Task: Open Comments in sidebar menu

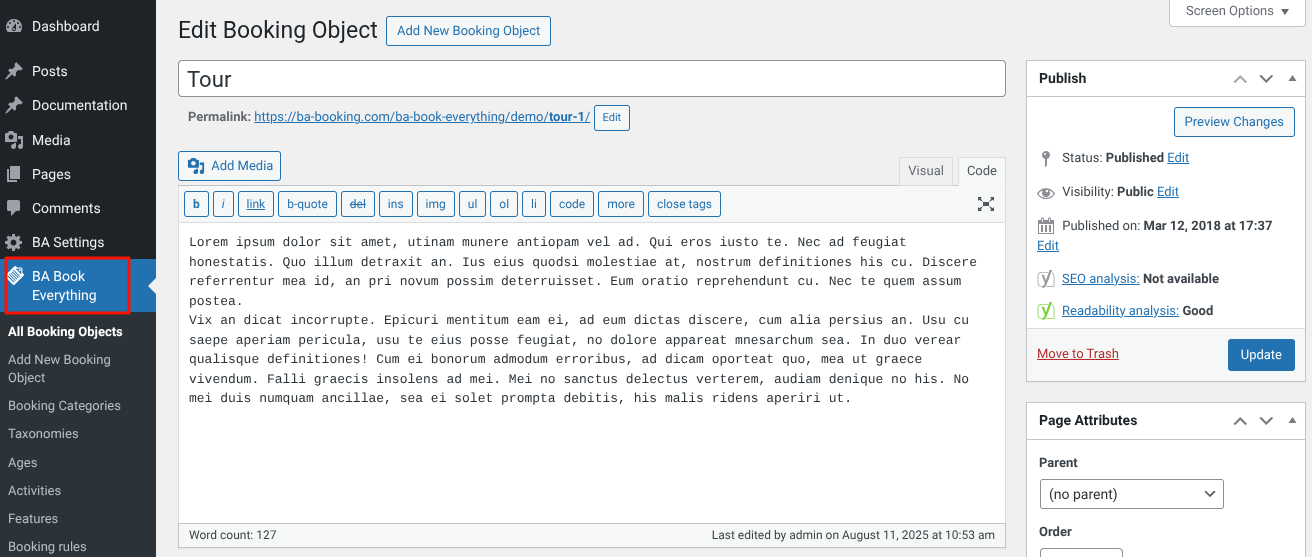Action: click(x=66, y=208)
